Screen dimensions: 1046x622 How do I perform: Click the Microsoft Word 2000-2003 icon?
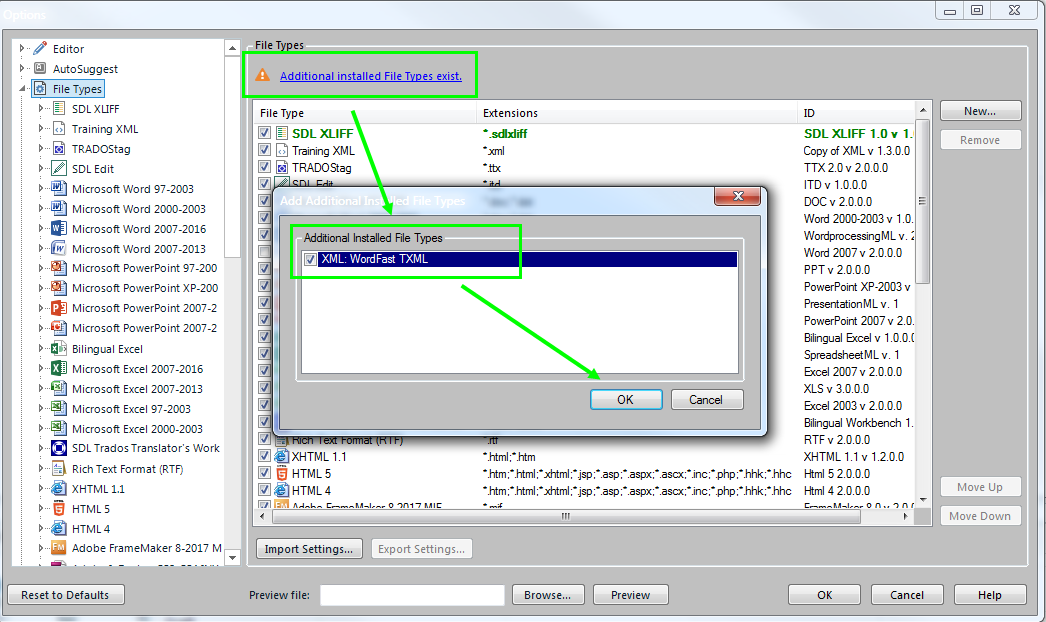(x=59, y=208)
